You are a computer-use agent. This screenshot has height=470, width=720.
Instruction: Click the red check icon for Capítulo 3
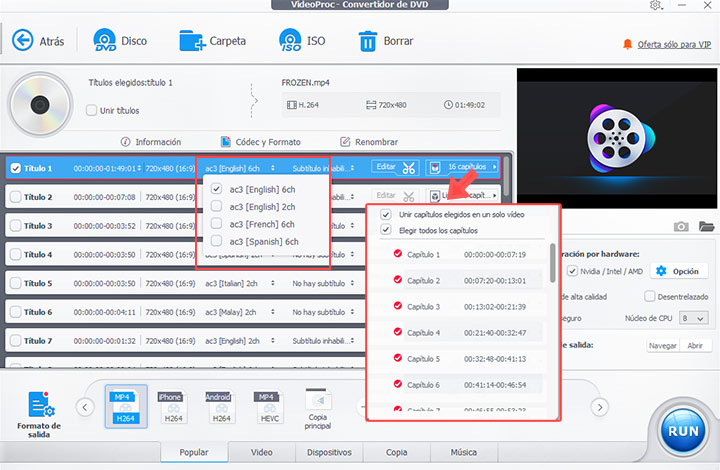click(398, 306)
